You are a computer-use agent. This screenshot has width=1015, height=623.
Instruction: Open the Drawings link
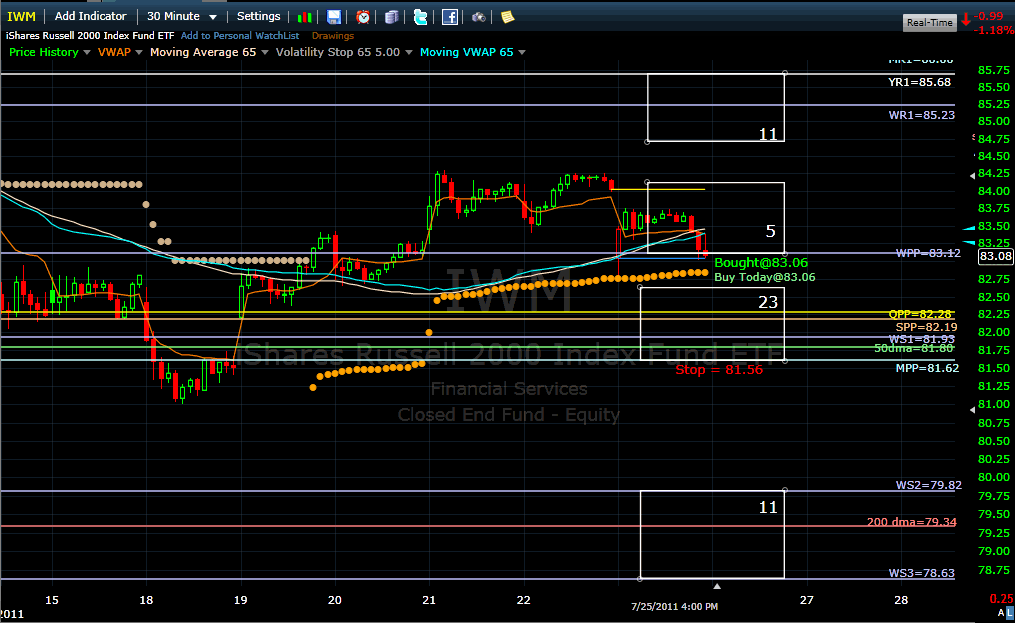333,36
